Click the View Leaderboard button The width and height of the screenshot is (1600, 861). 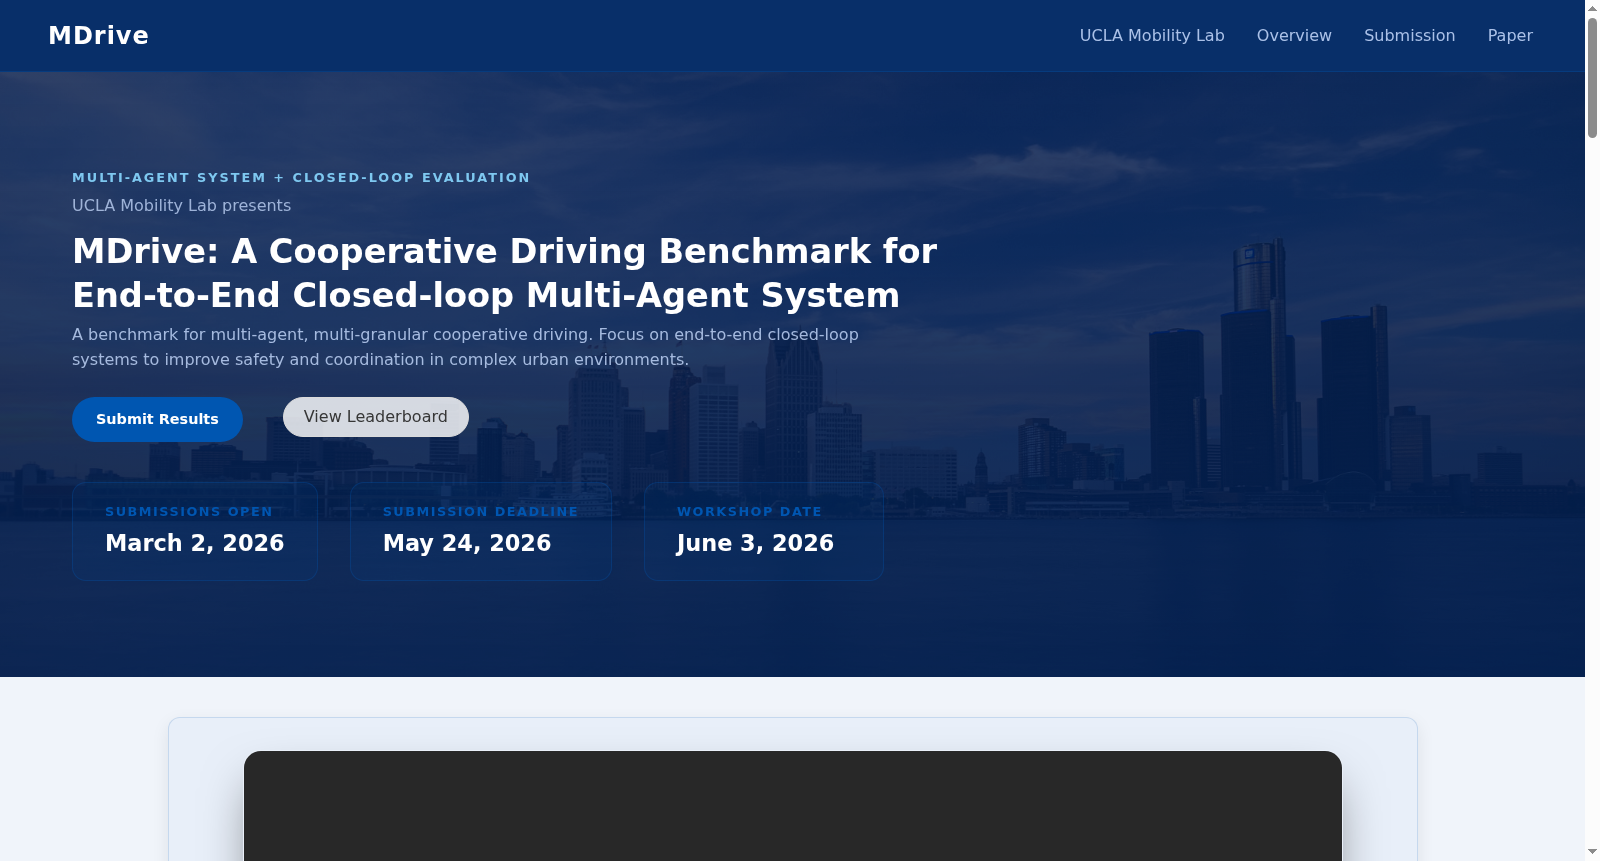pos(376,417)
